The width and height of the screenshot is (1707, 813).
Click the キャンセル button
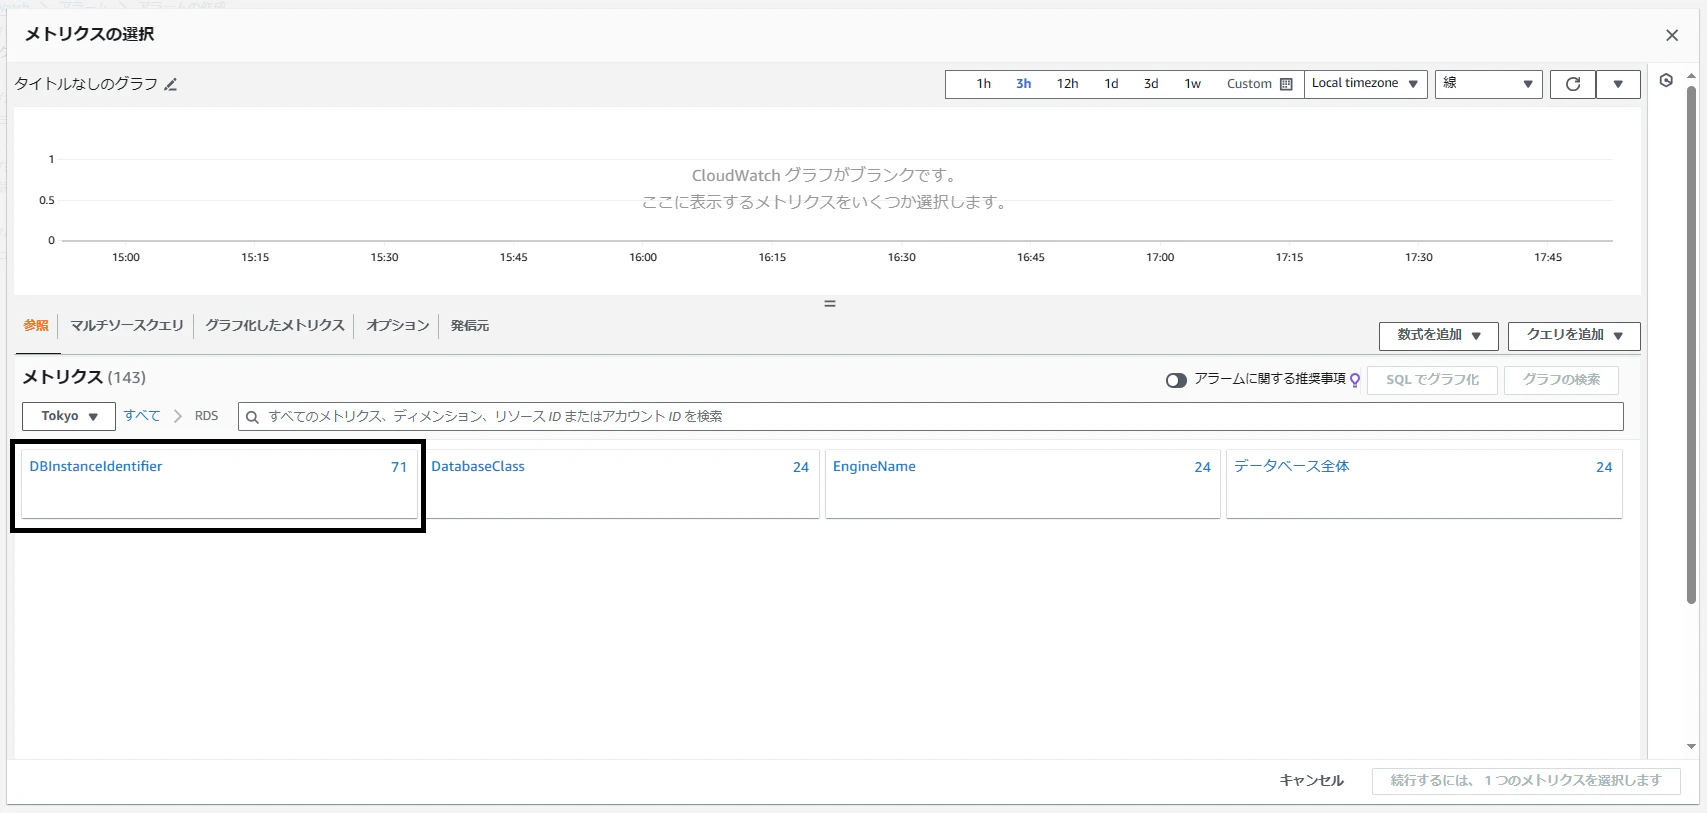point(1312,781)
